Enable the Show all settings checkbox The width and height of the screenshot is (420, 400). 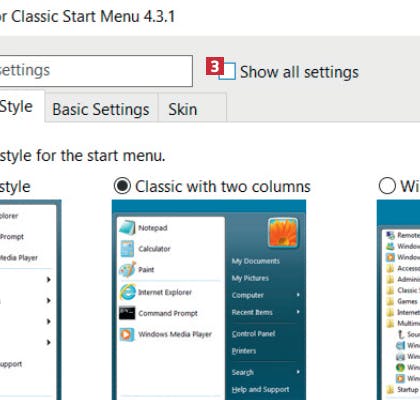tap(227, 71)
